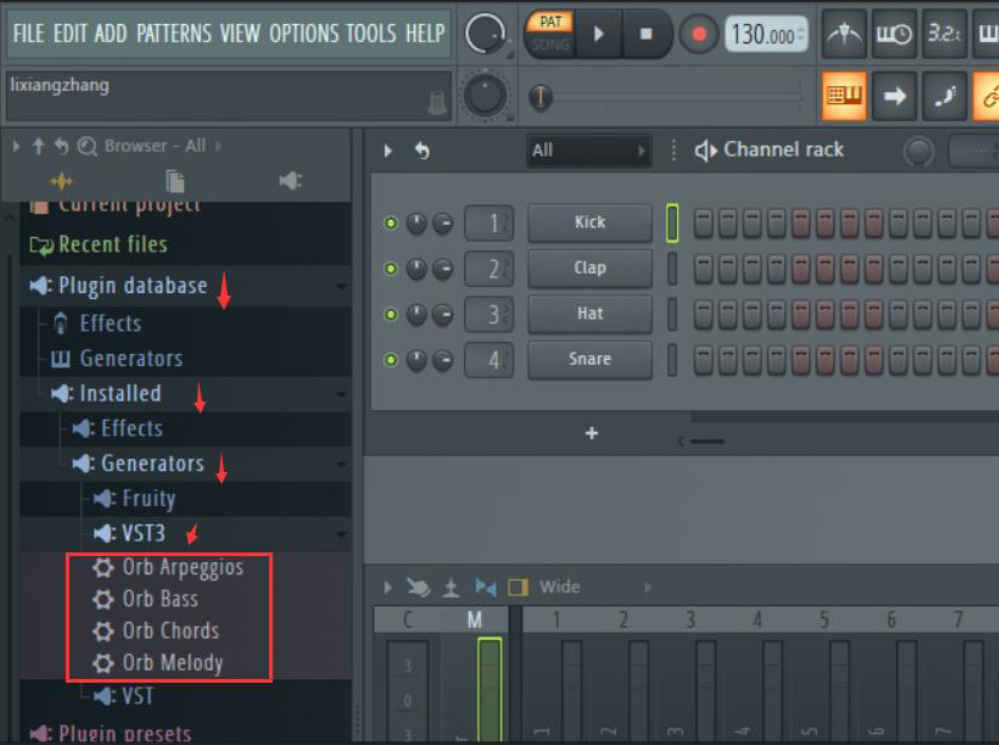Click the Clap channel button
The width and height of the screenshot is (999, 745).
point(589,268)
